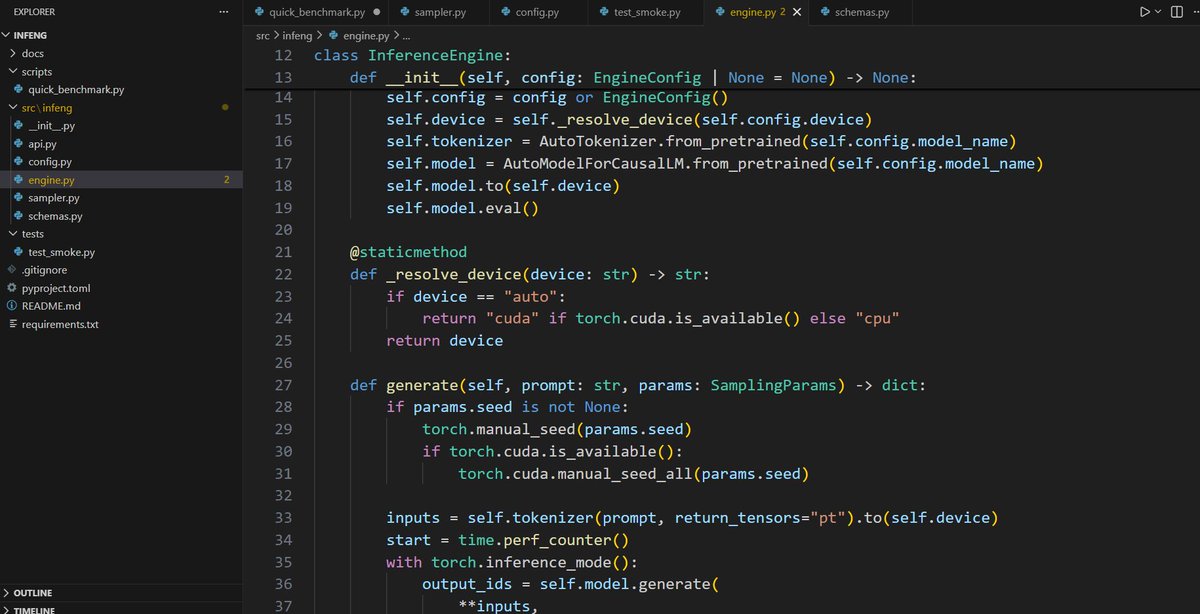Open quick_benchmark.py in the explorer tree

(121, 89)
